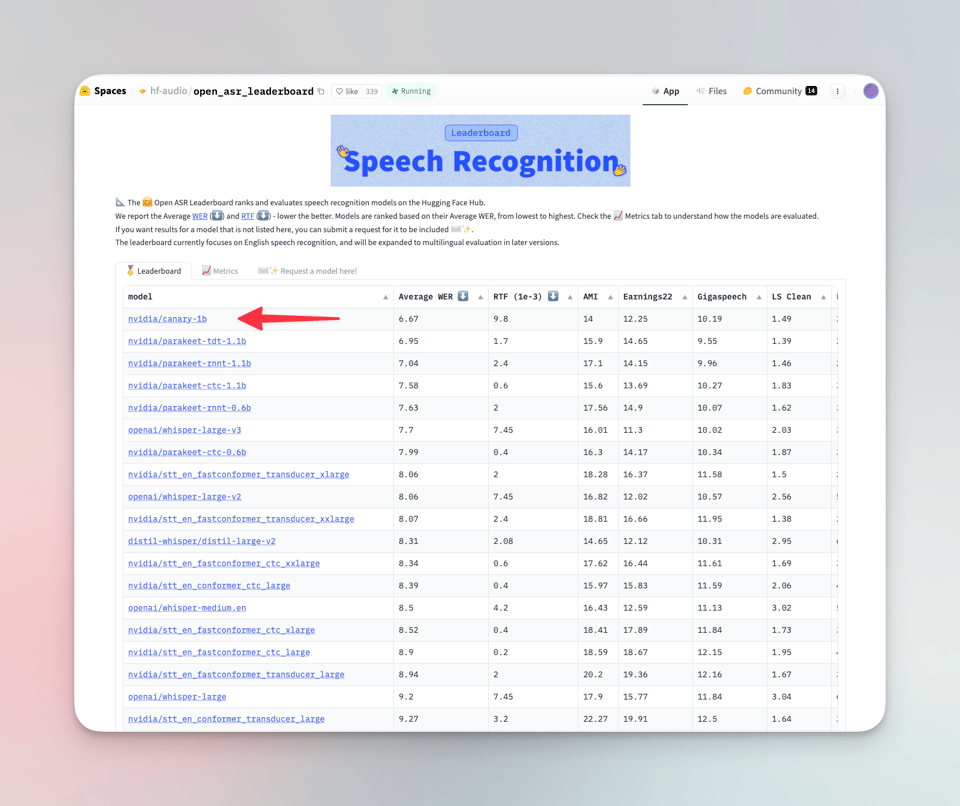
Task: Click the Average WER column header label
Action: click(426, 297)
